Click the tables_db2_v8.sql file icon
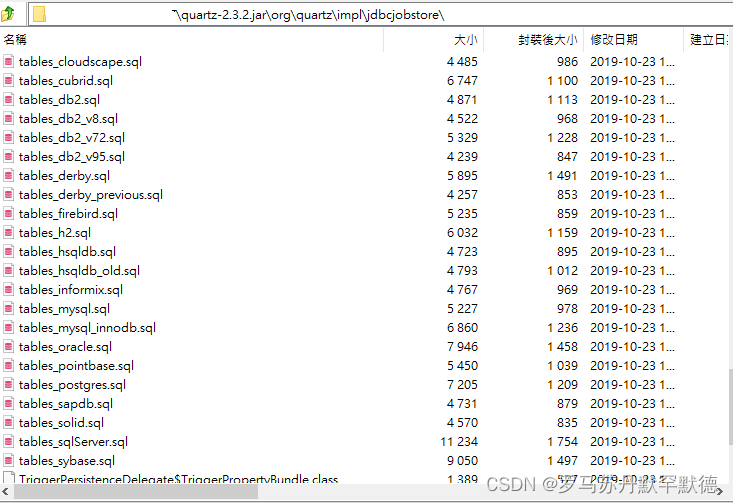 click(8, 119)
